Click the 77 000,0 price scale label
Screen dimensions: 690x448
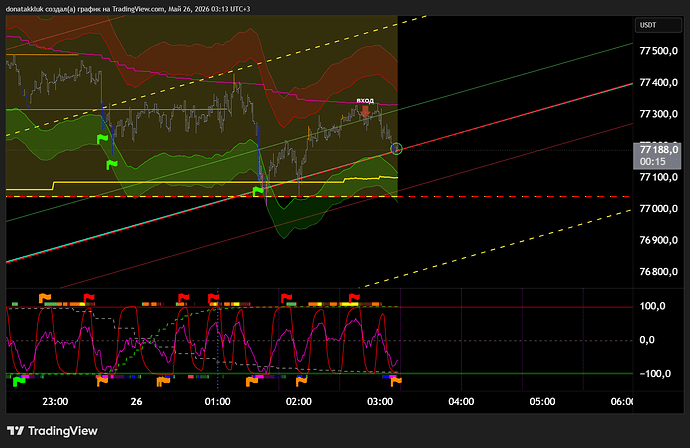(659, 209)
